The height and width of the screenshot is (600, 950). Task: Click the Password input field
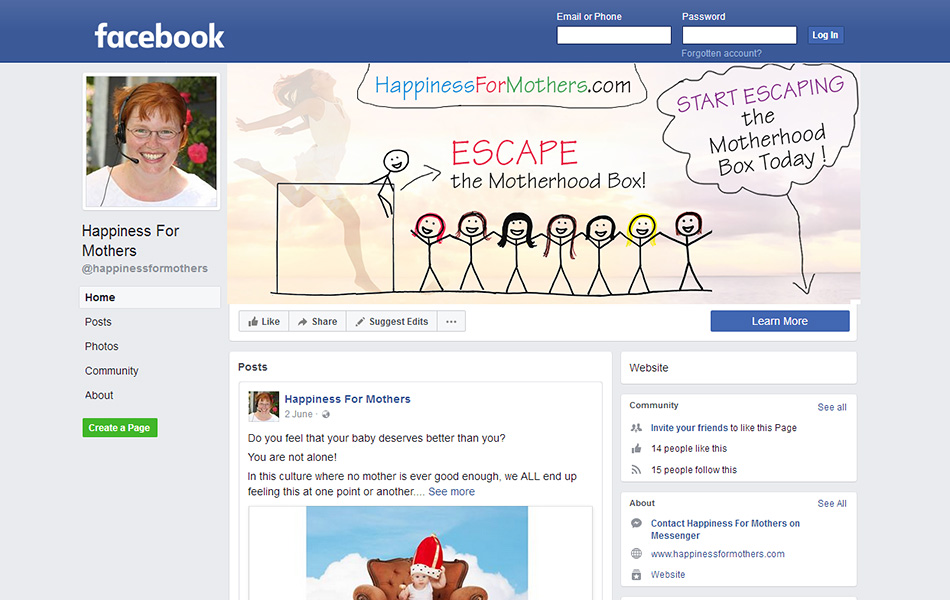739,35
